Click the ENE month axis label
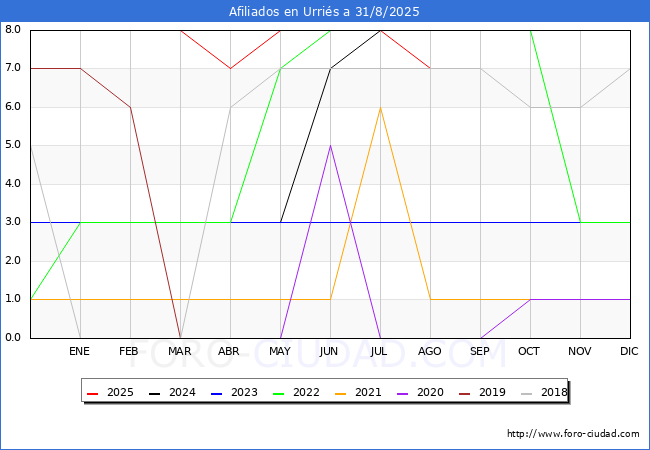 tap(80, 352)
